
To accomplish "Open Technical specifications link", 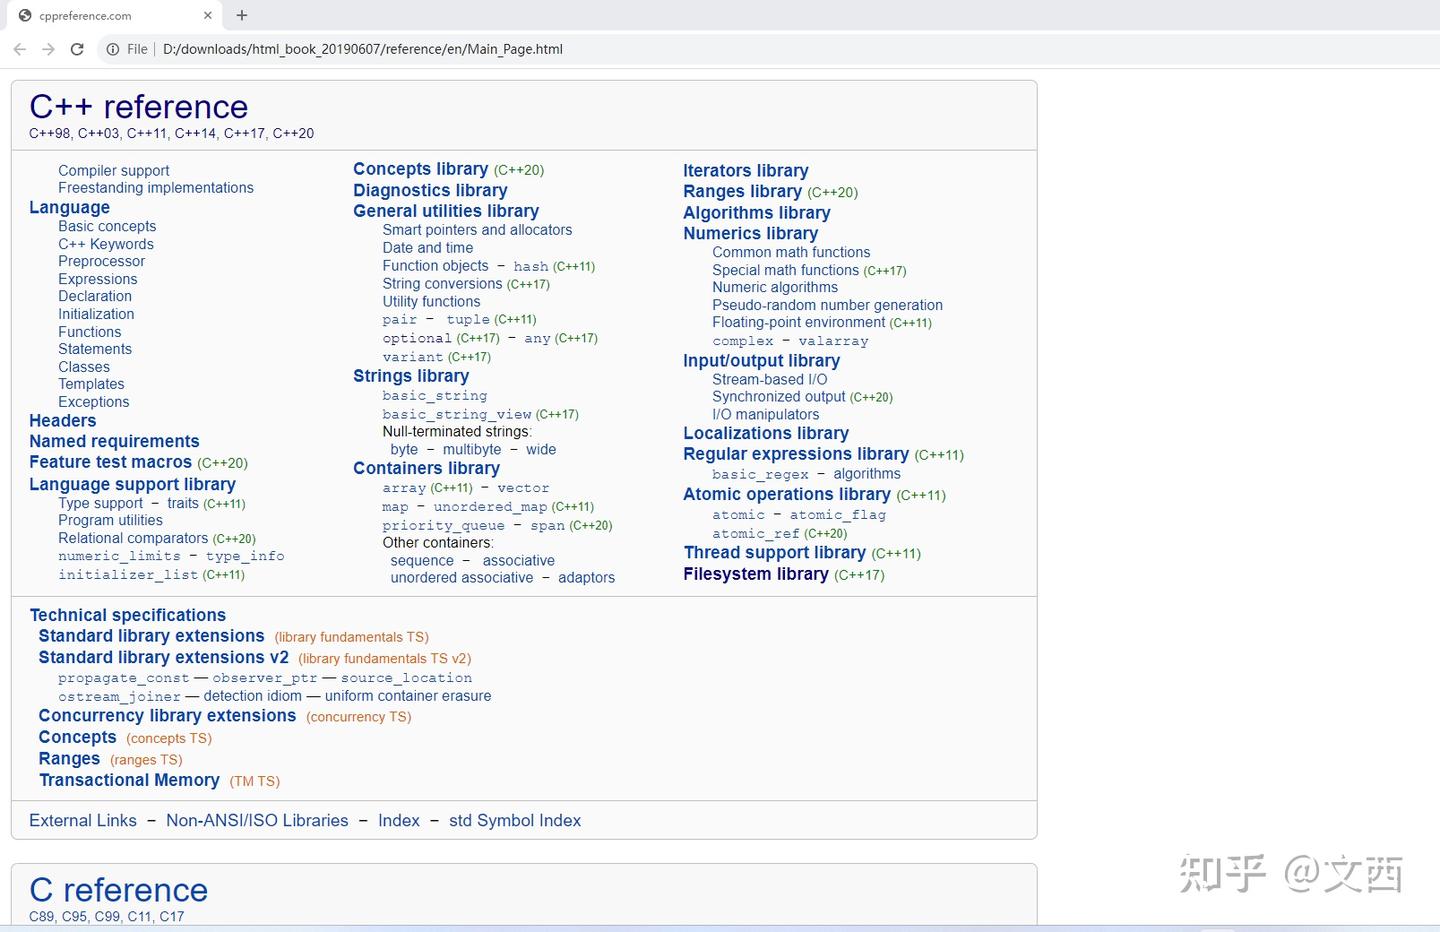I will (128, 615).
